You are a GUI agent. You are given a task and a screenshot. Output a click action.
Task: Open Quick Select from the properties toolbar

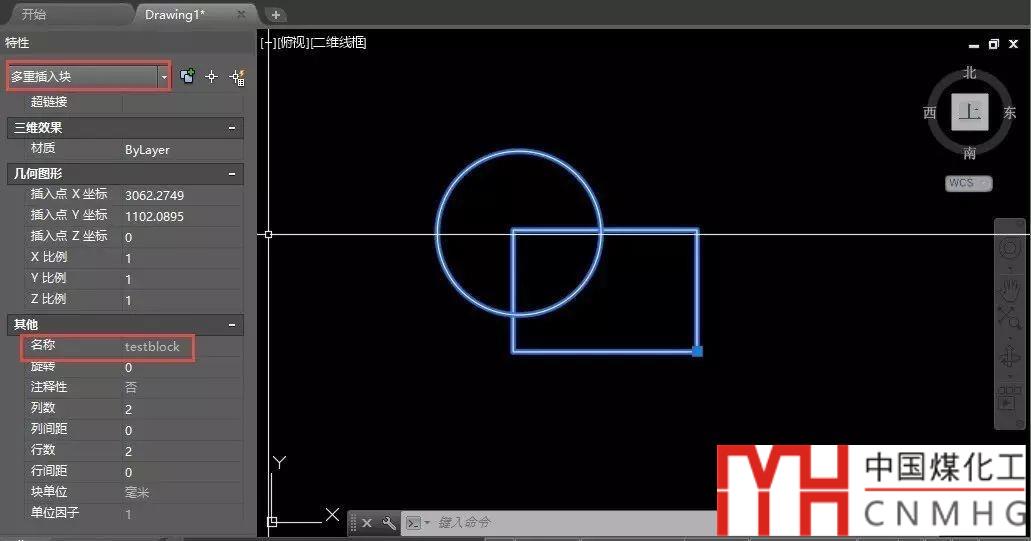(x=237, y=77)
